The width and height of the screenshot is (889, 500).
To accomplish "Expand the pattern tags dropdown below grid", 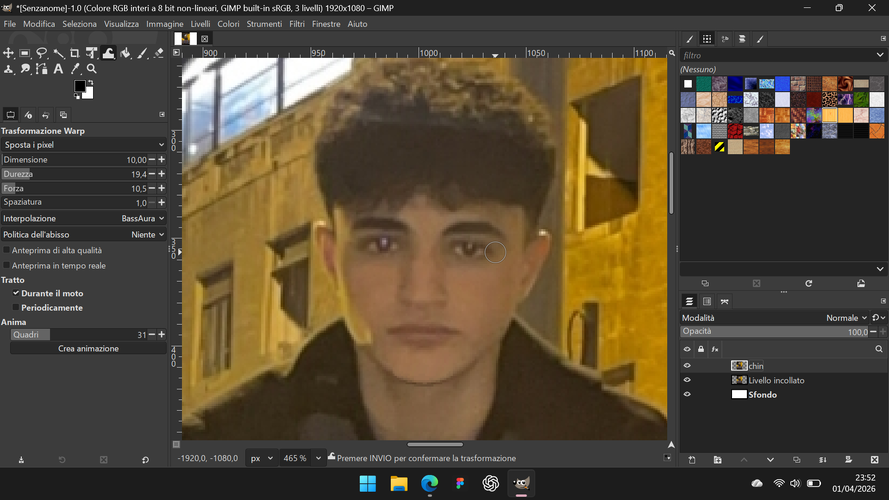I will (x=880, y=269).
